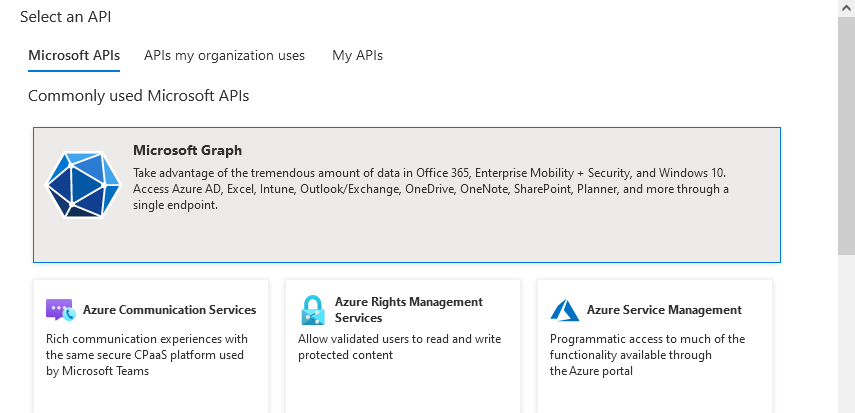
Task: Click the 'Rich communication experiences' description text
Action: pyautogui.click(x=147, y=355)
